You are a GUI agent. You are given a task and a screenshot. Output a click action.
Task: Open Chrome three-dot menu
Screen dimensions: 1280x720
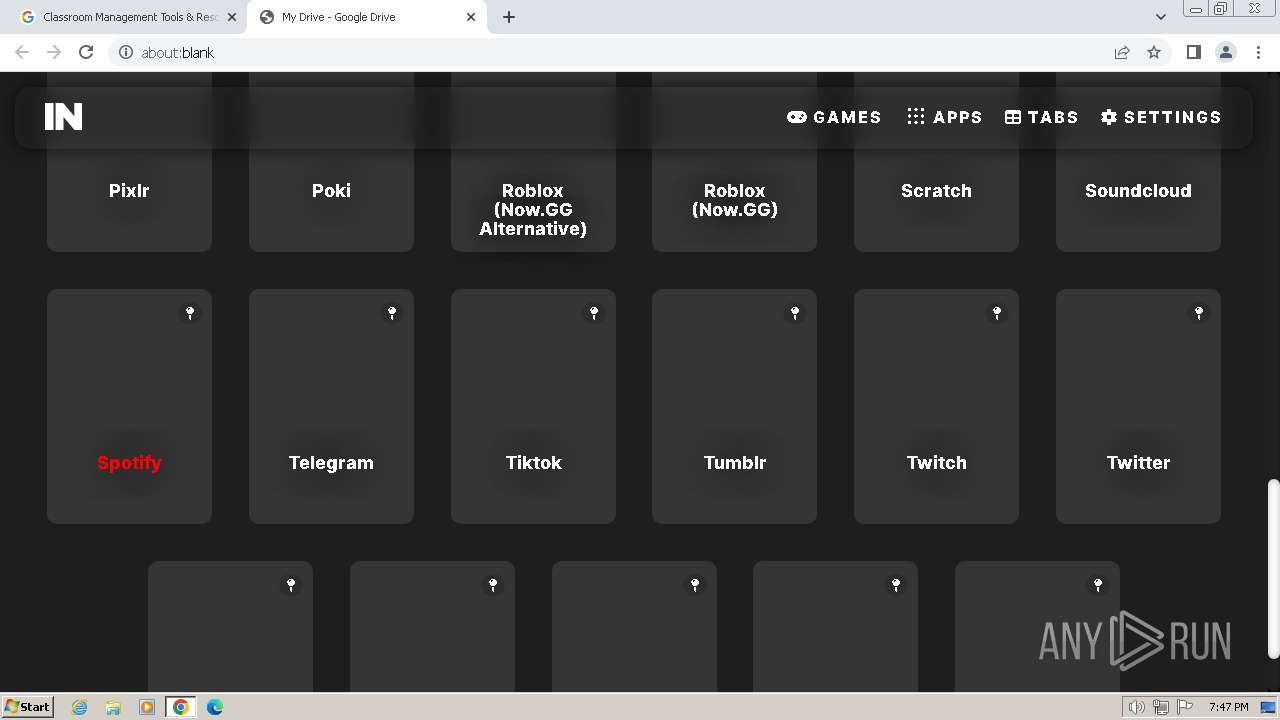tap(1259, 52)
